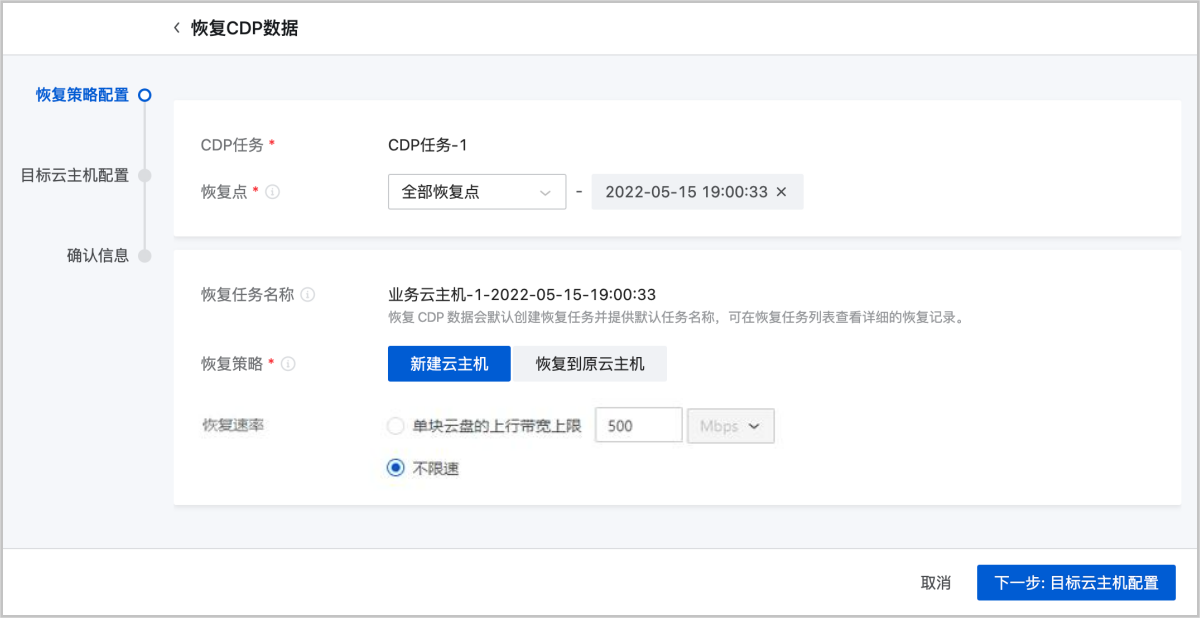This screenshot has height=618, width=1200.
Task: Click the 恢复策略配置 step label
Action: click(82, 95)
